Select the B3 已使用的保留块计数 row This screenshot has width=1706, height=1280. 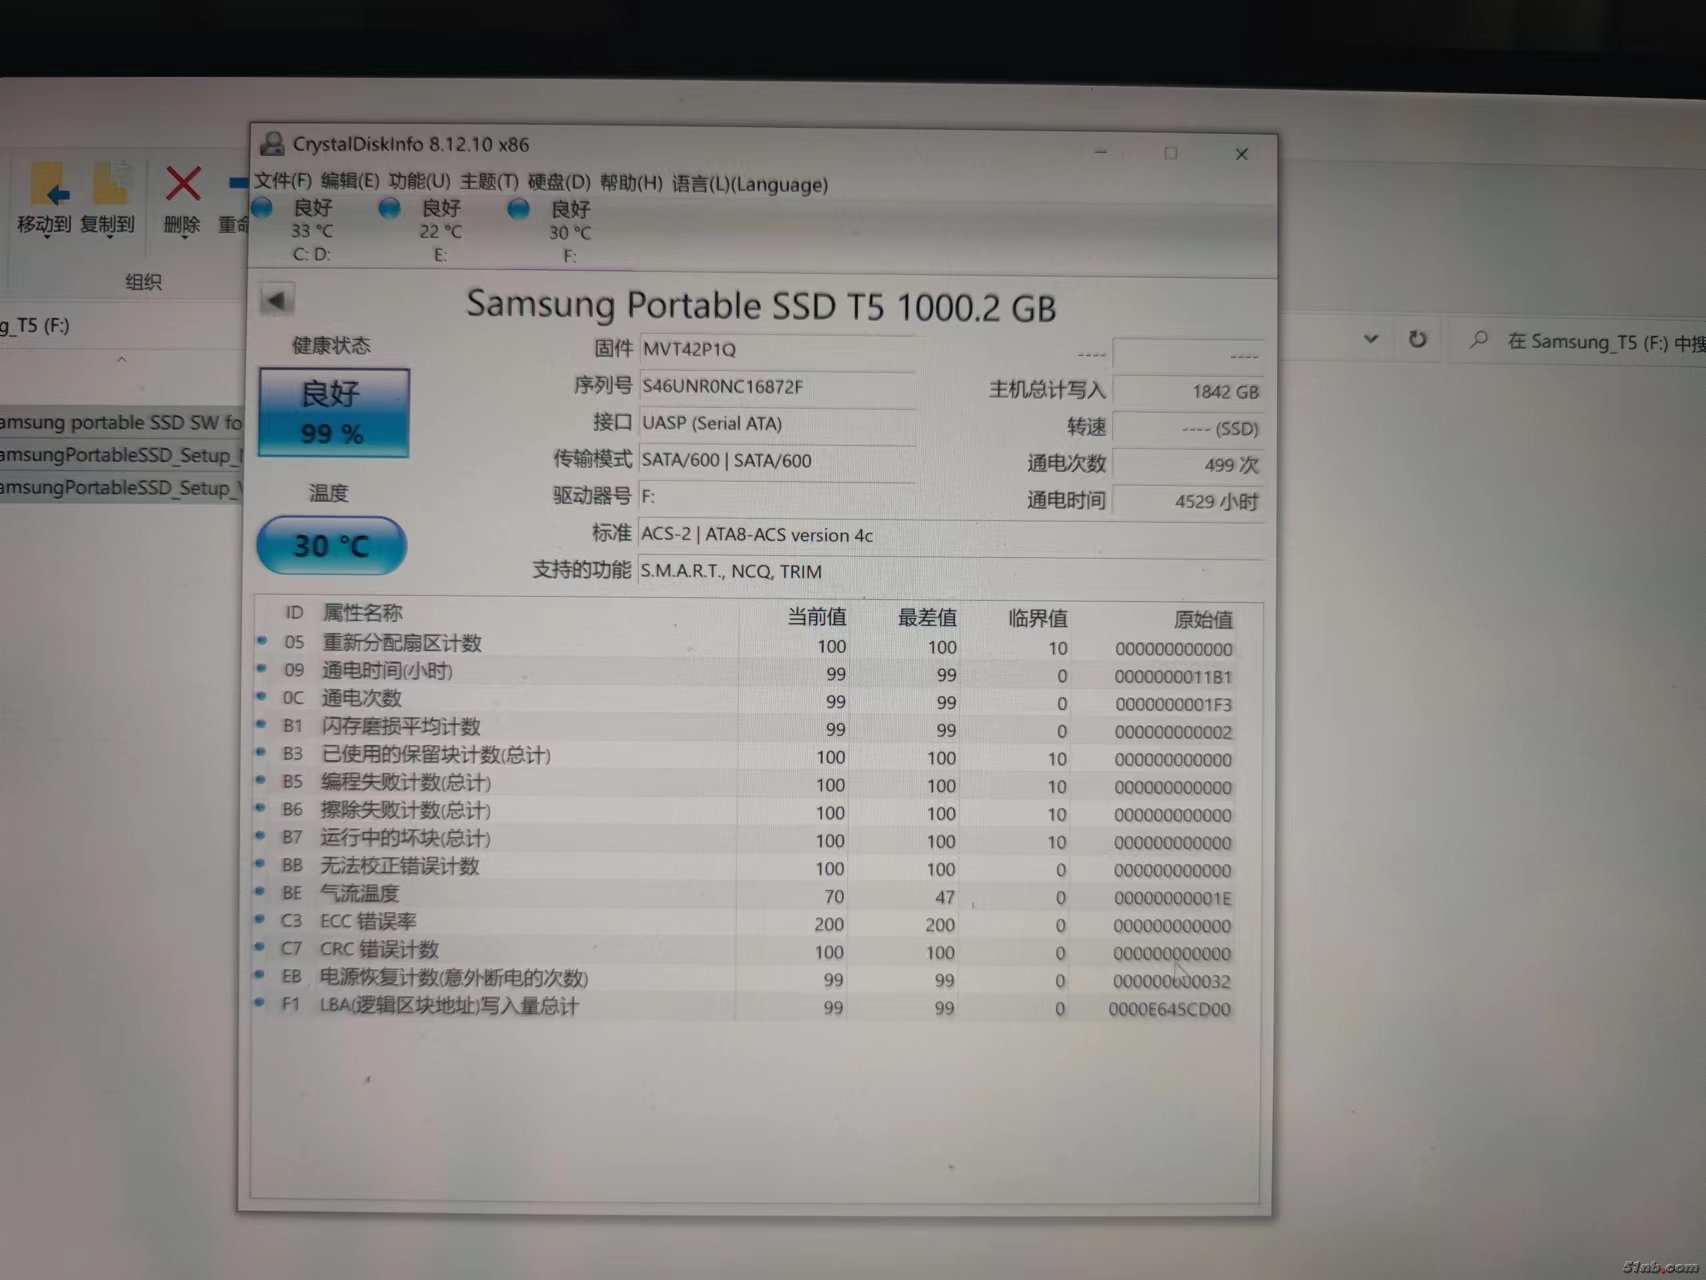pos(745,757)
